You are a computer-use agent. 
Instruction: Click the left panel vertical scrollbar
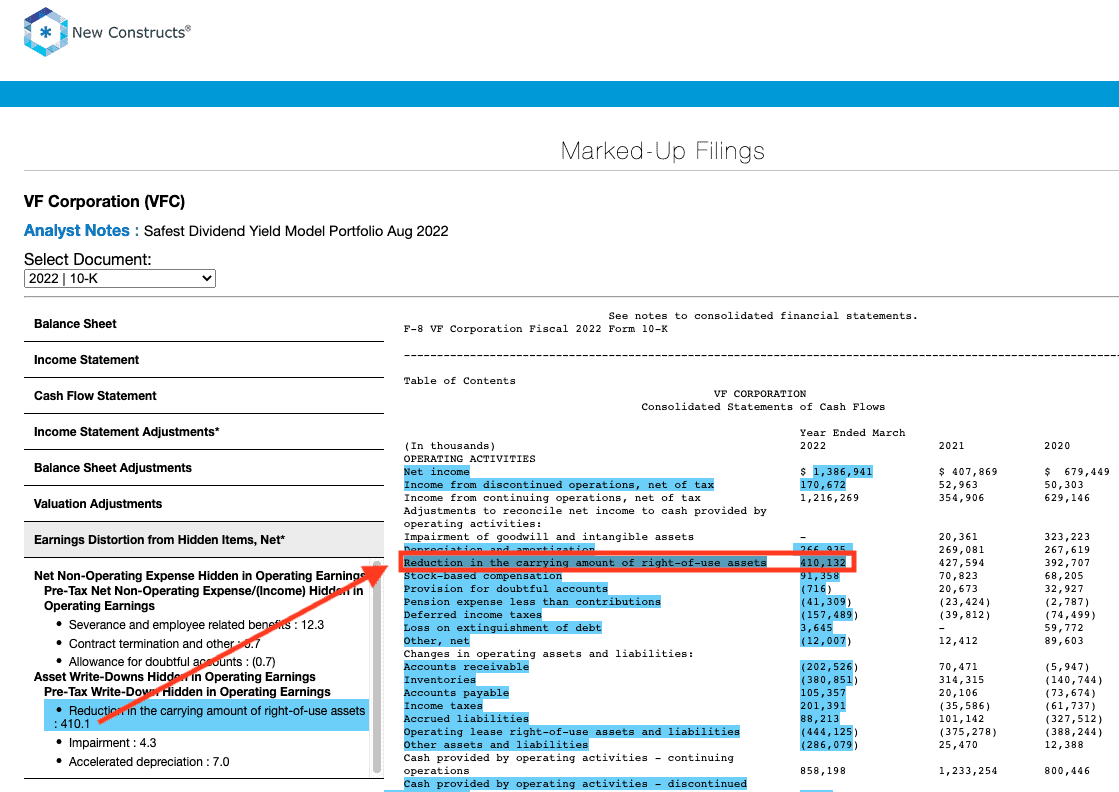click(x=377, y=667)
